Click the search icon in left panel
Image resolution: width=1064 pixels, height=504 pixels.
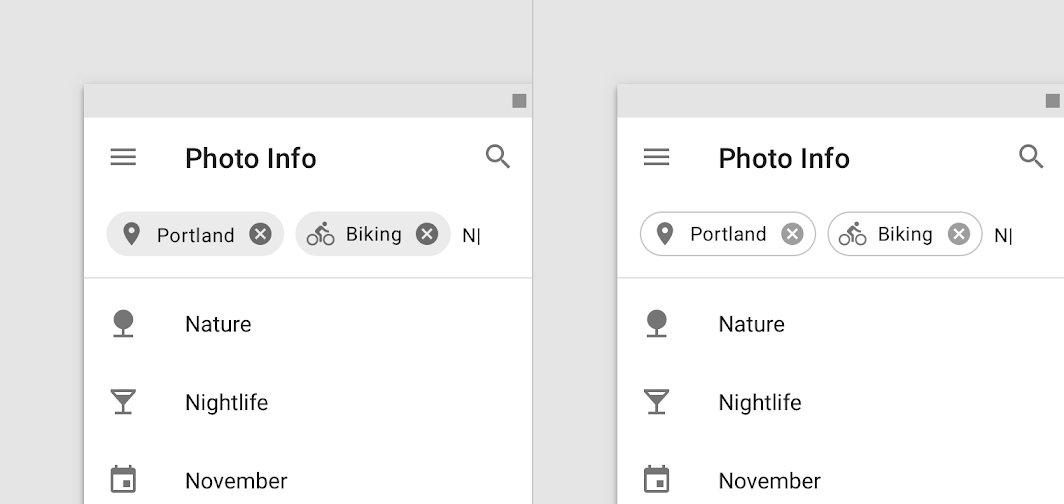click(498, 157)
